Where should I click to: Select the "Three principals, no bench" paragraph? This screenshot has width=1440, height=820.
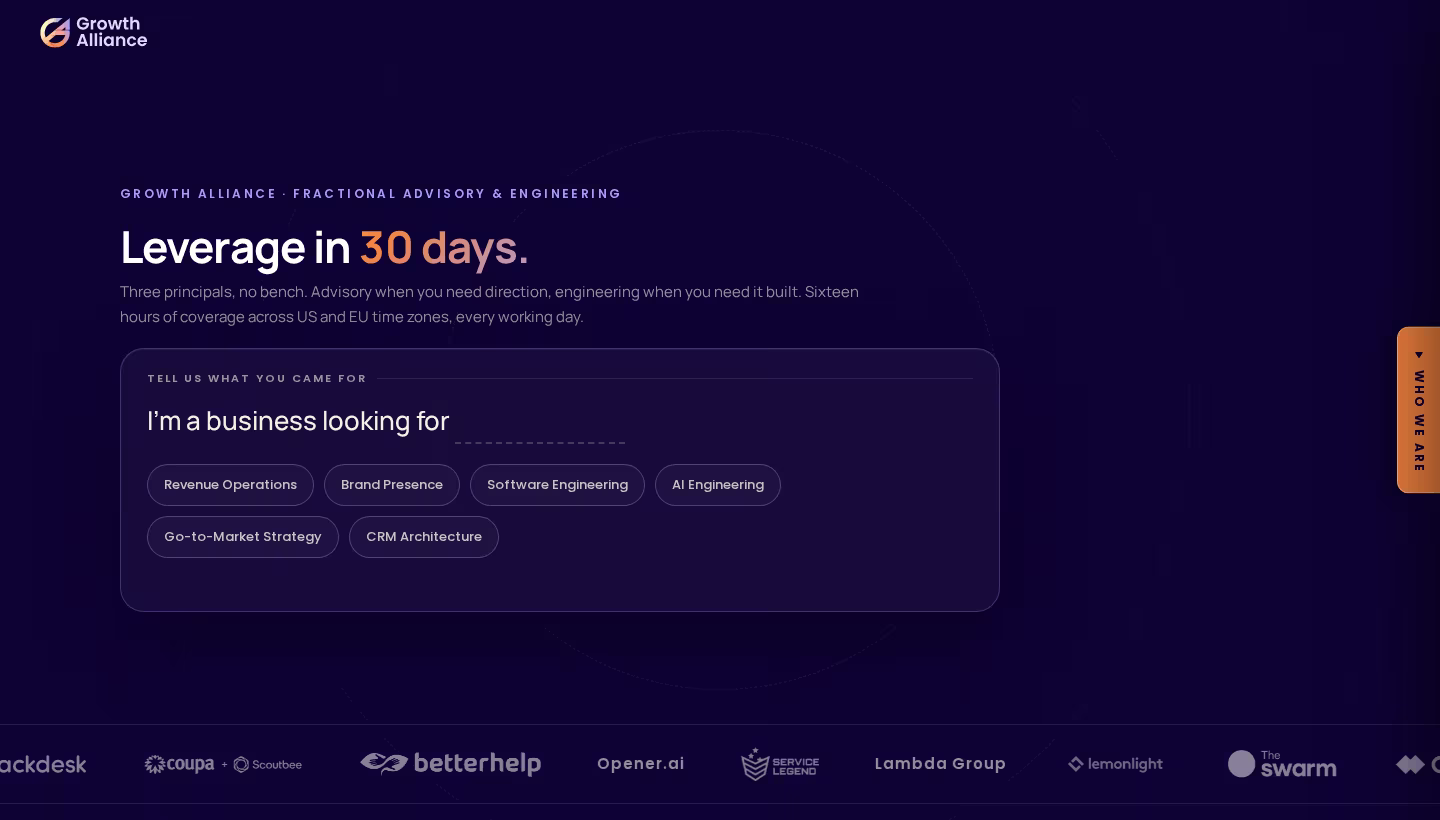click(x=490, y=304)
